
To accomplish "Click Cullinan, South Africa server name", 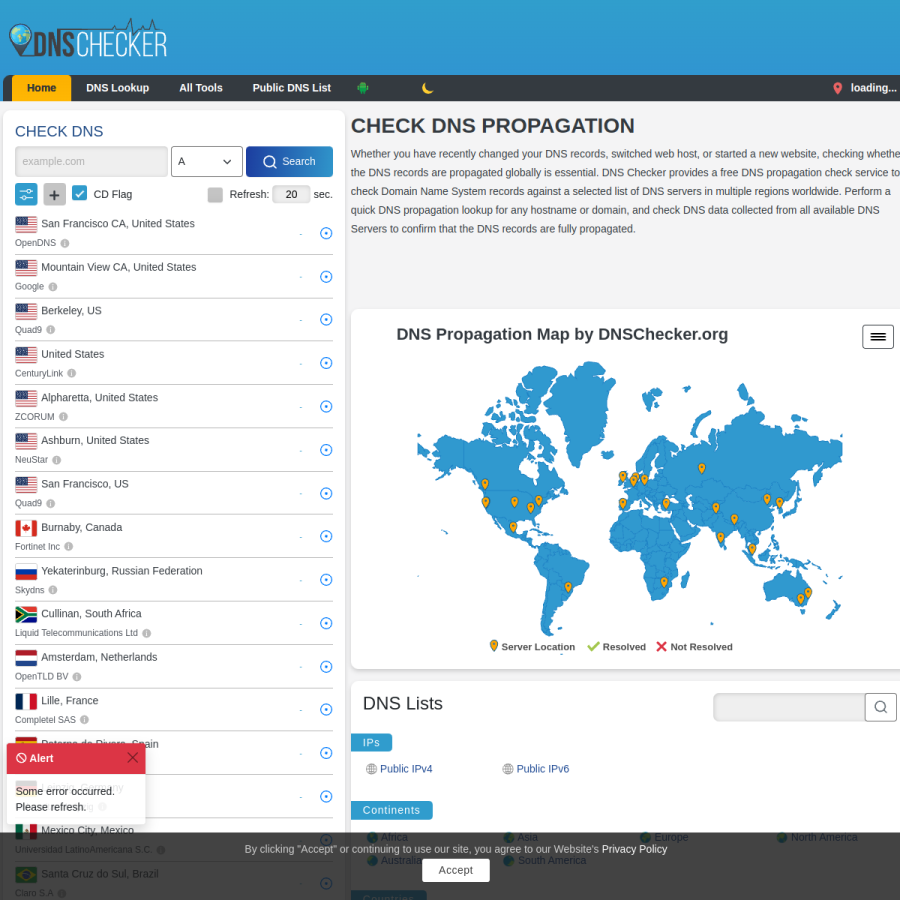I will pyautogui.click(x=91, y=614).
